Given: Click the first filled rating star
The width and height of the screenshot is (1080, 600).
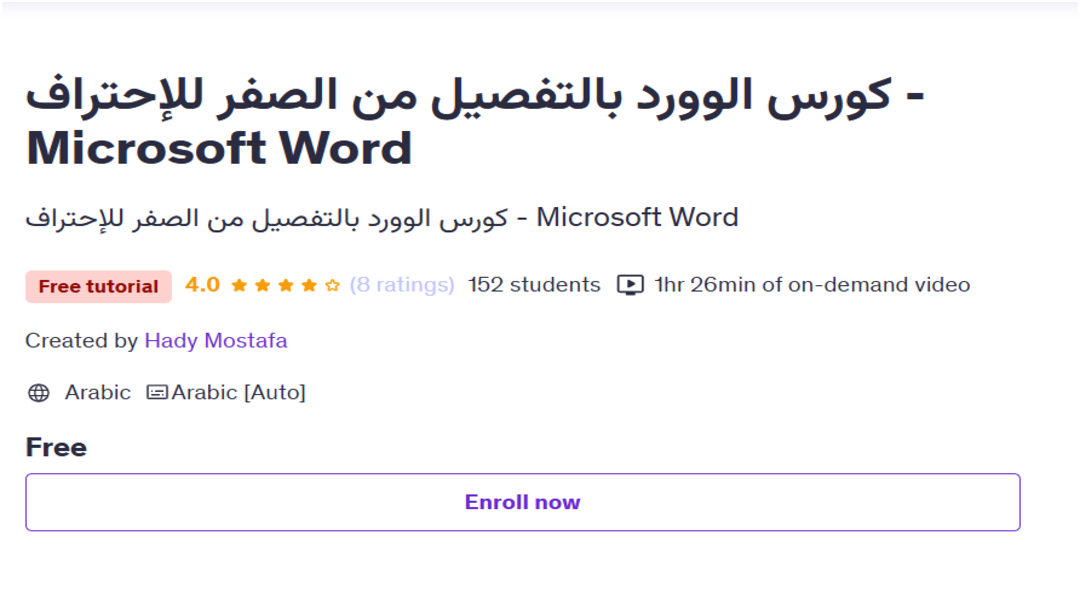Looking at the screenshot, I should 239,286.
